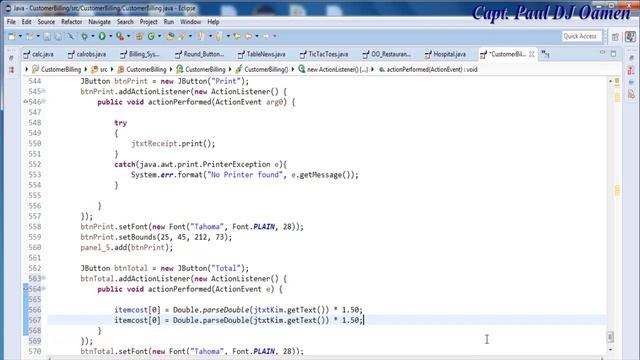Click the Save toolbar icon

(x=47, y=36)
